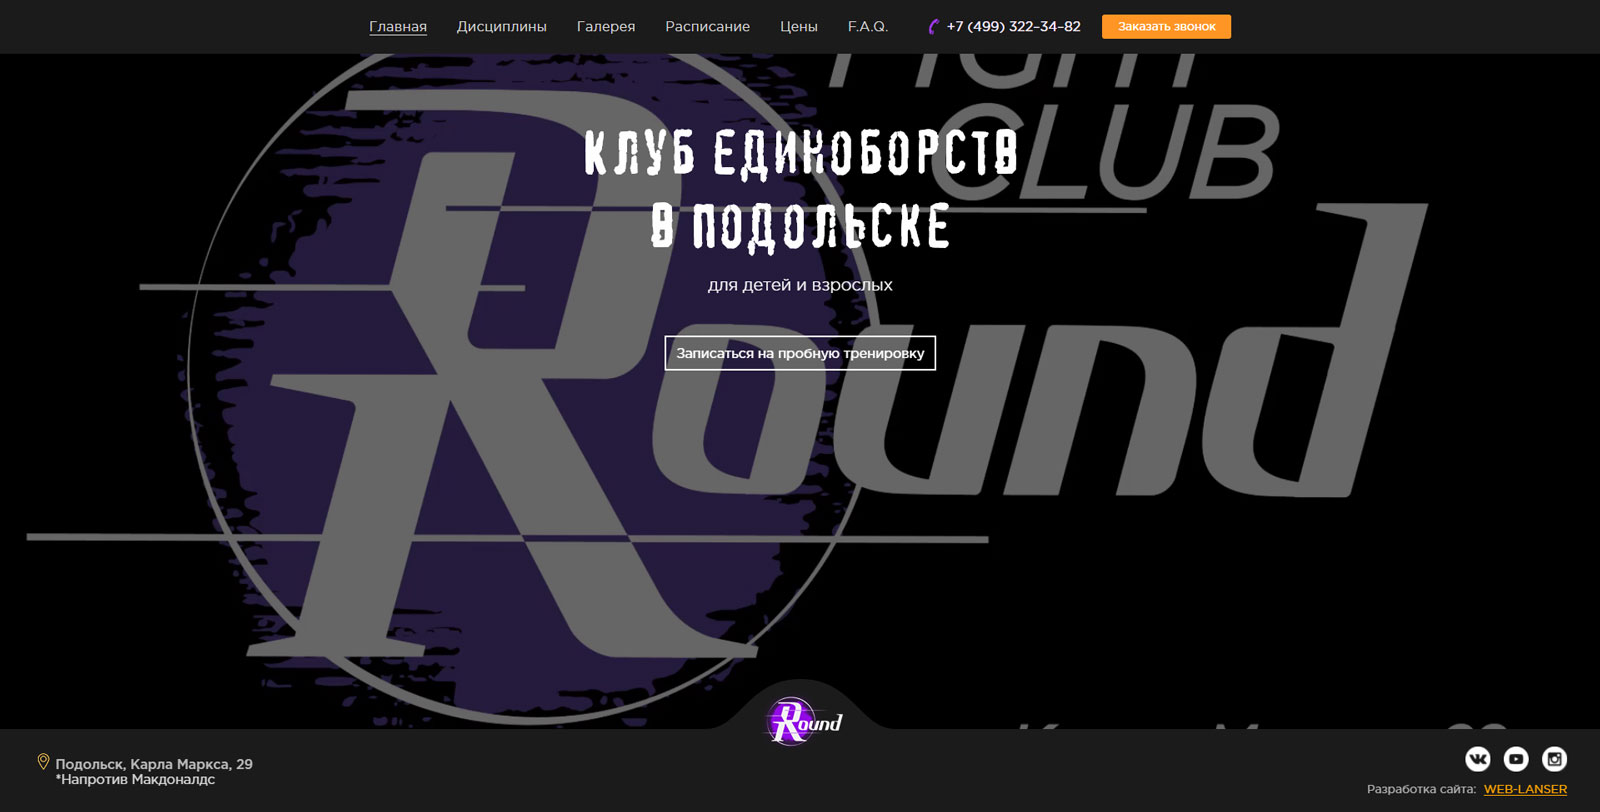Open the Галерея menu item
The width and height of the screenshot is (1600, 812).
coord(606,27)
